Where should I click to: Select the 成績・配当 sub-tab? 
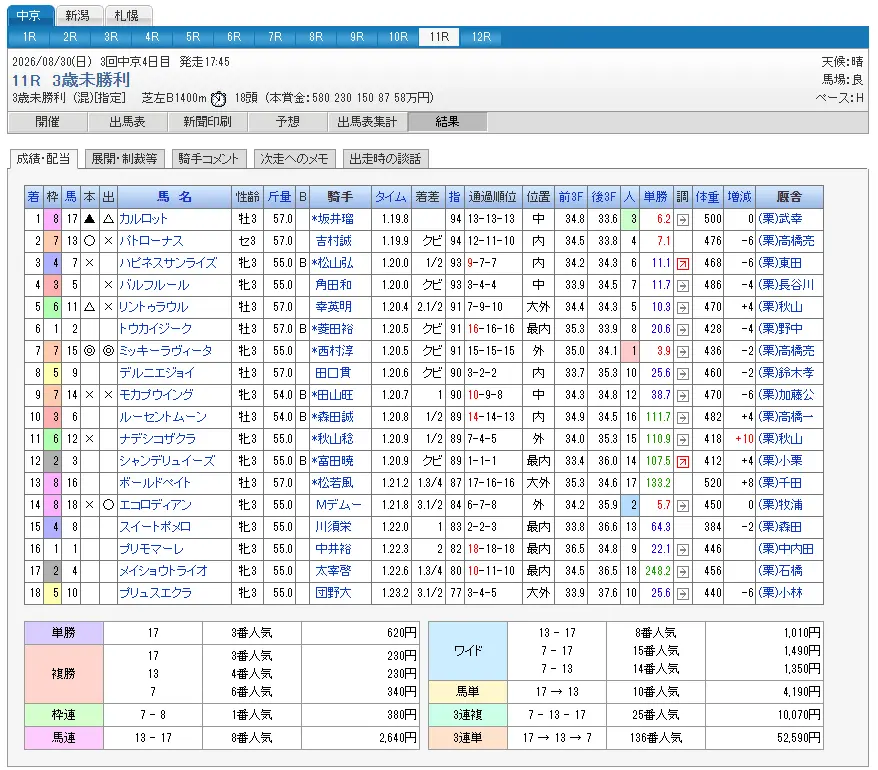tap(44, 159)
